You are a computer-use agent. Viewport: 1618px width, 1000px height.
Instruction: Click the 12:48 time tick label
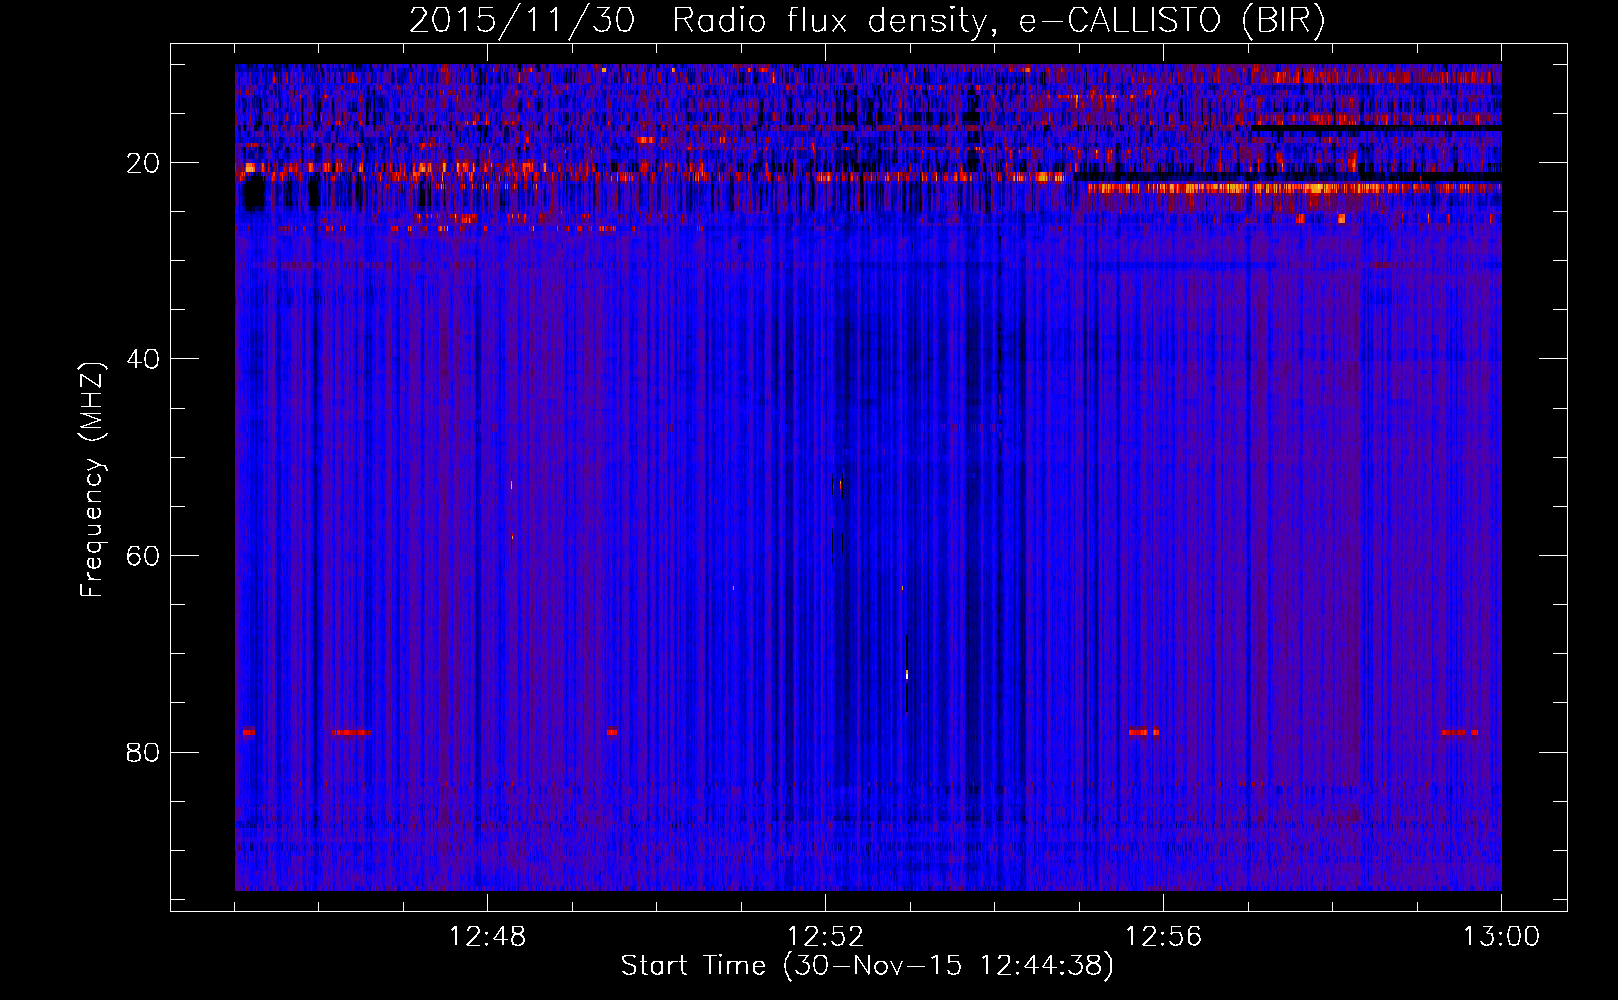click(x=487, y=937)
